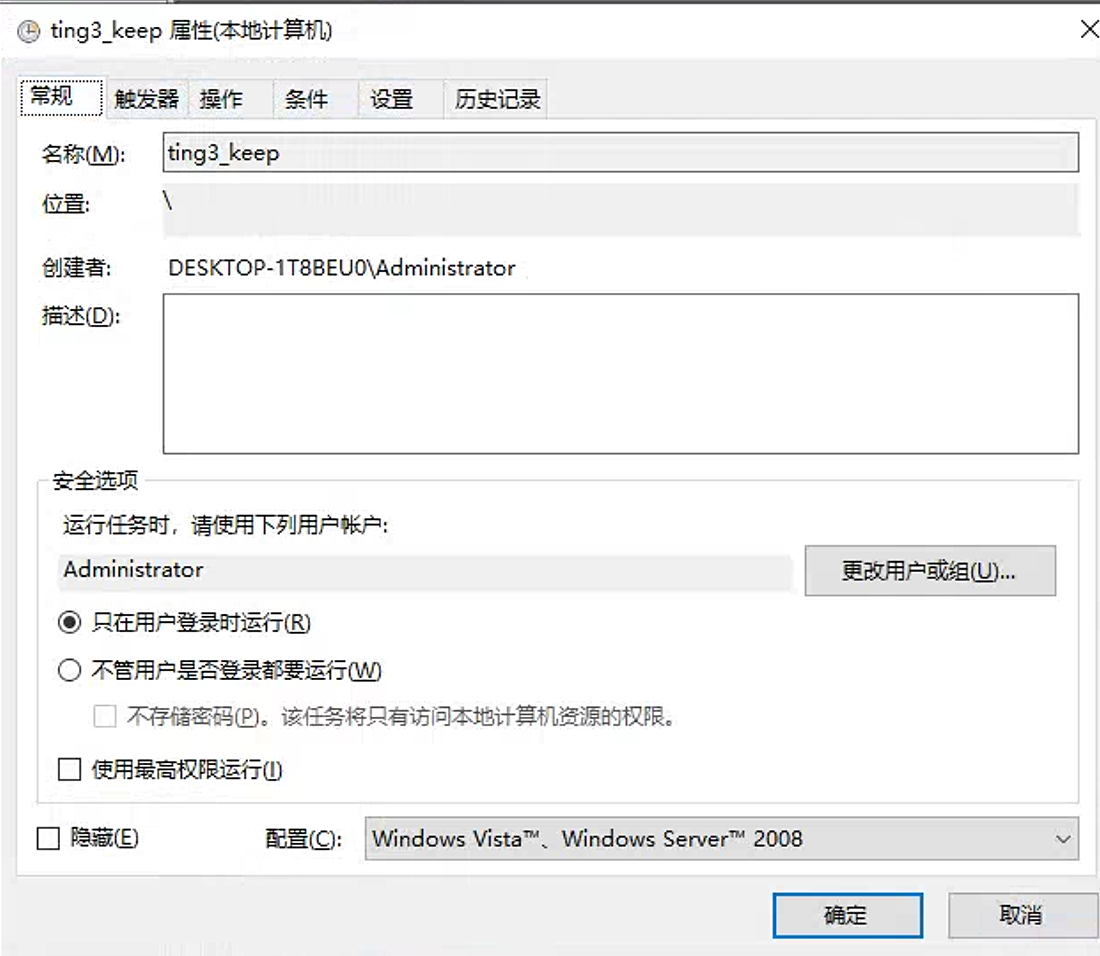Close the ting3_keep properties dialog
1100x956 pixels.
click(1089, 29)
